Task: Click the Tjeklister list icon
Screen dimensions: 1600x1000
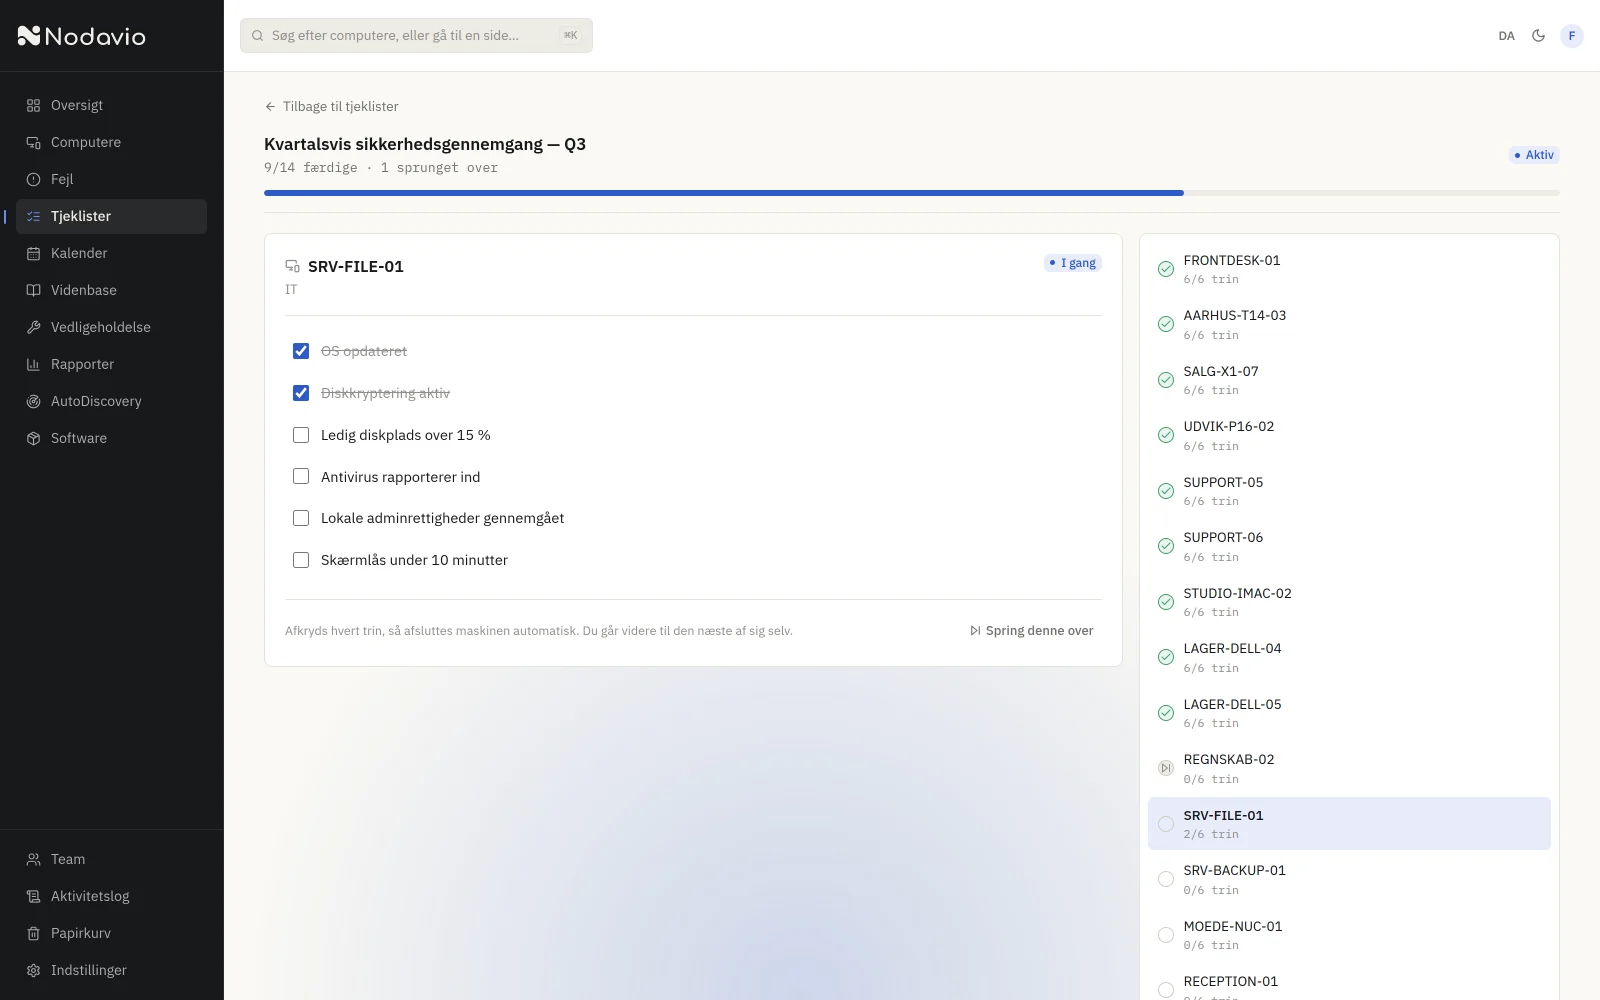Action: (33, 216)
